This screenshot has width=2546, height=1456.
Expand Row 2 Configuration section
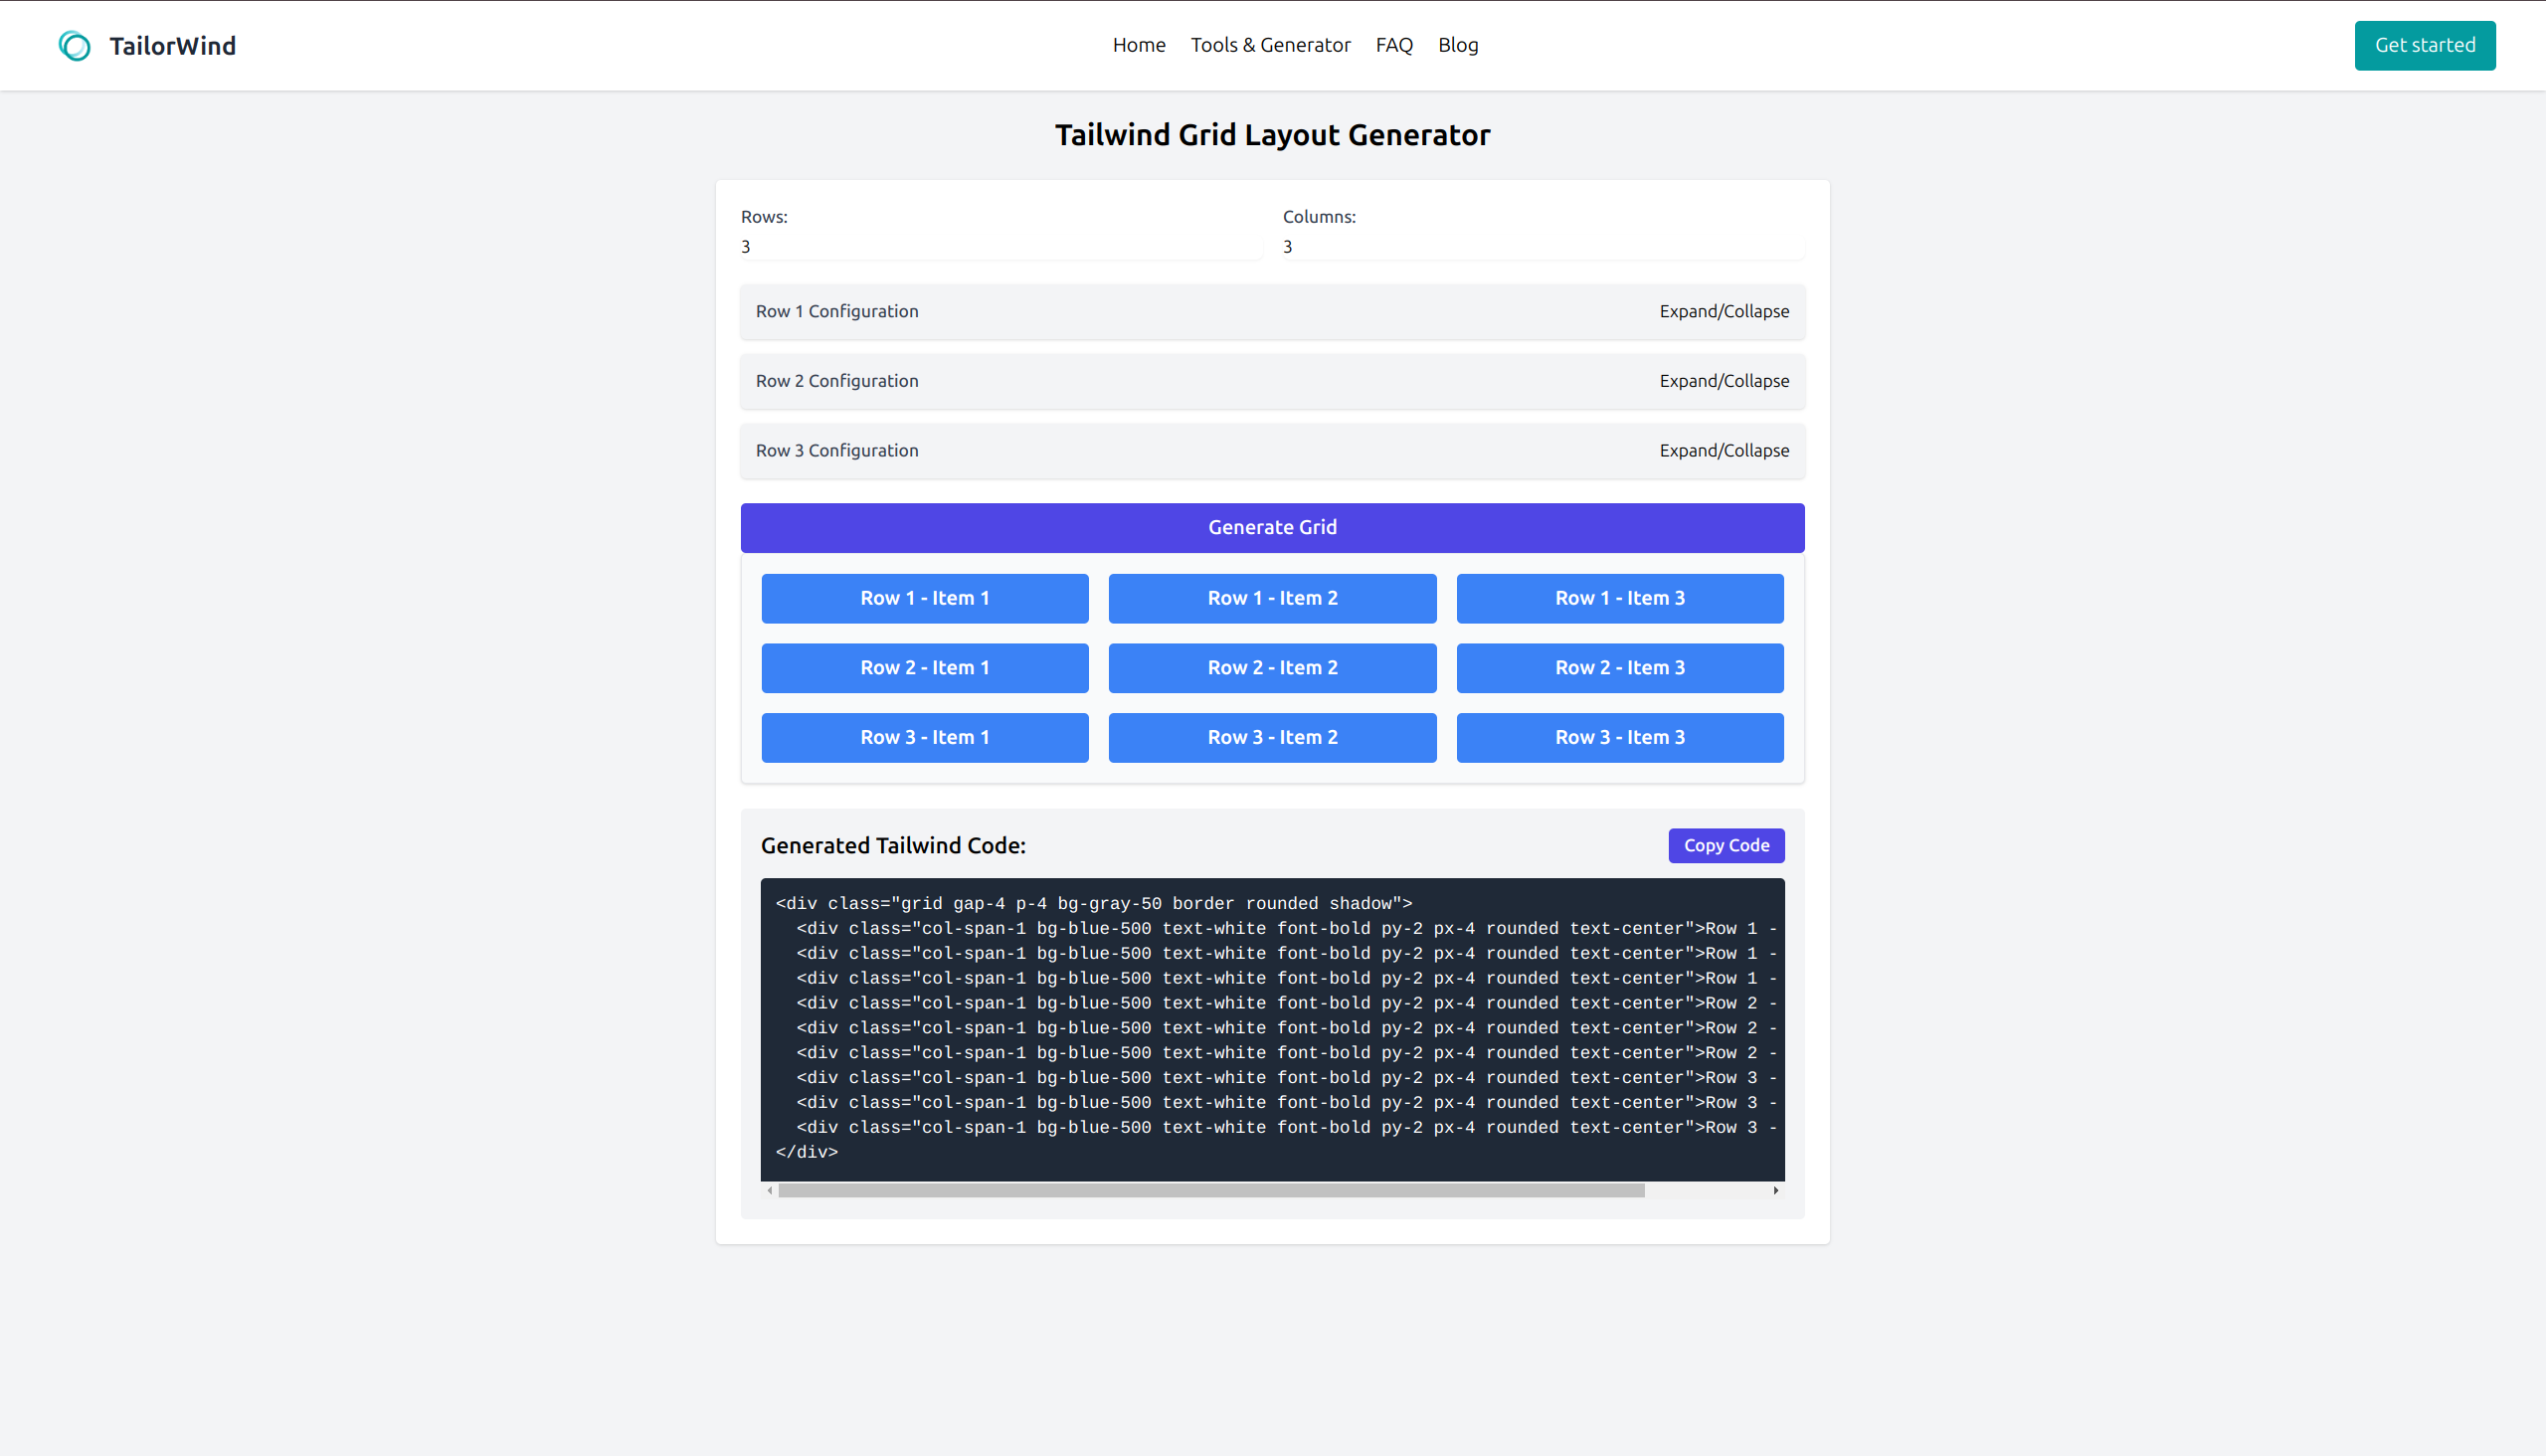pyautogui.click(x=1723, y=379)
